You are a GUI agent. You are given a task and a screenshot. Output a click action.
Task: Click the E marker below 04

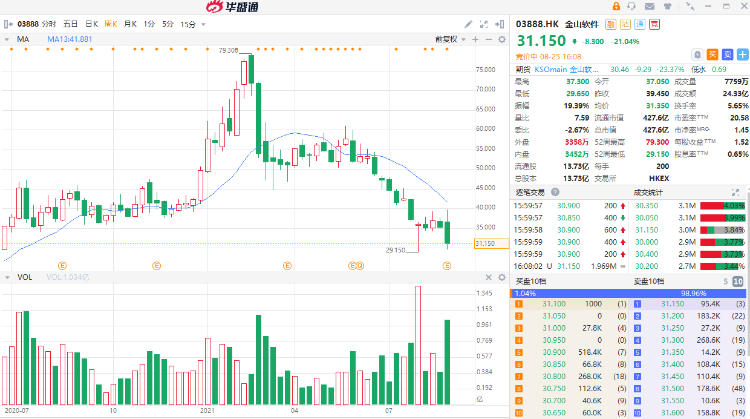287,265
